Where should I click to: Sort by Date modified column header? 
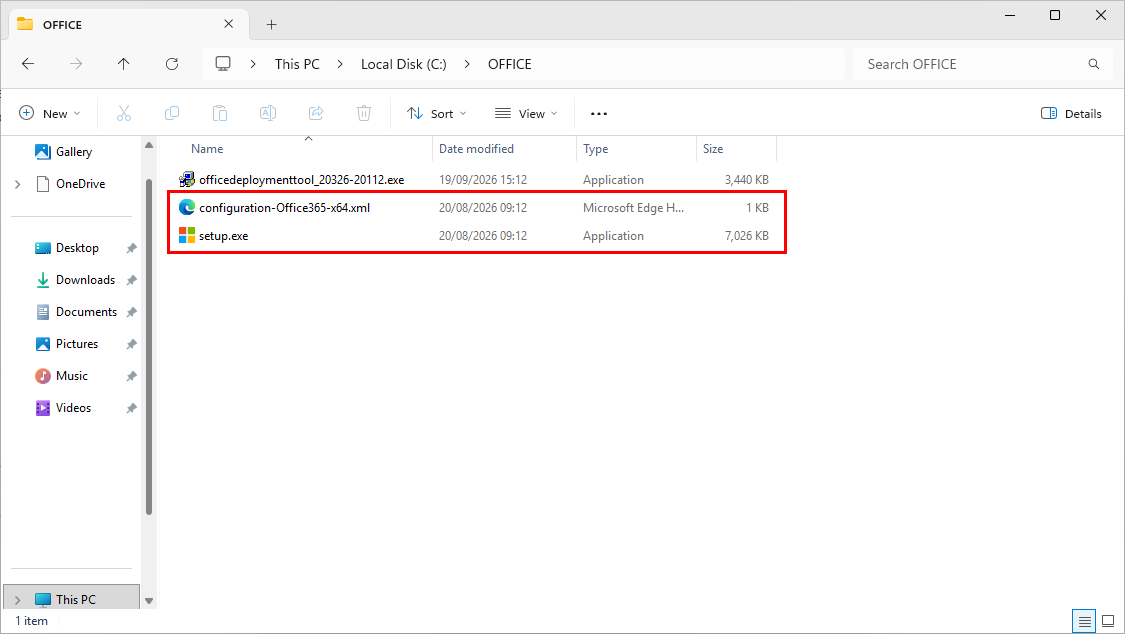(476, 148)
